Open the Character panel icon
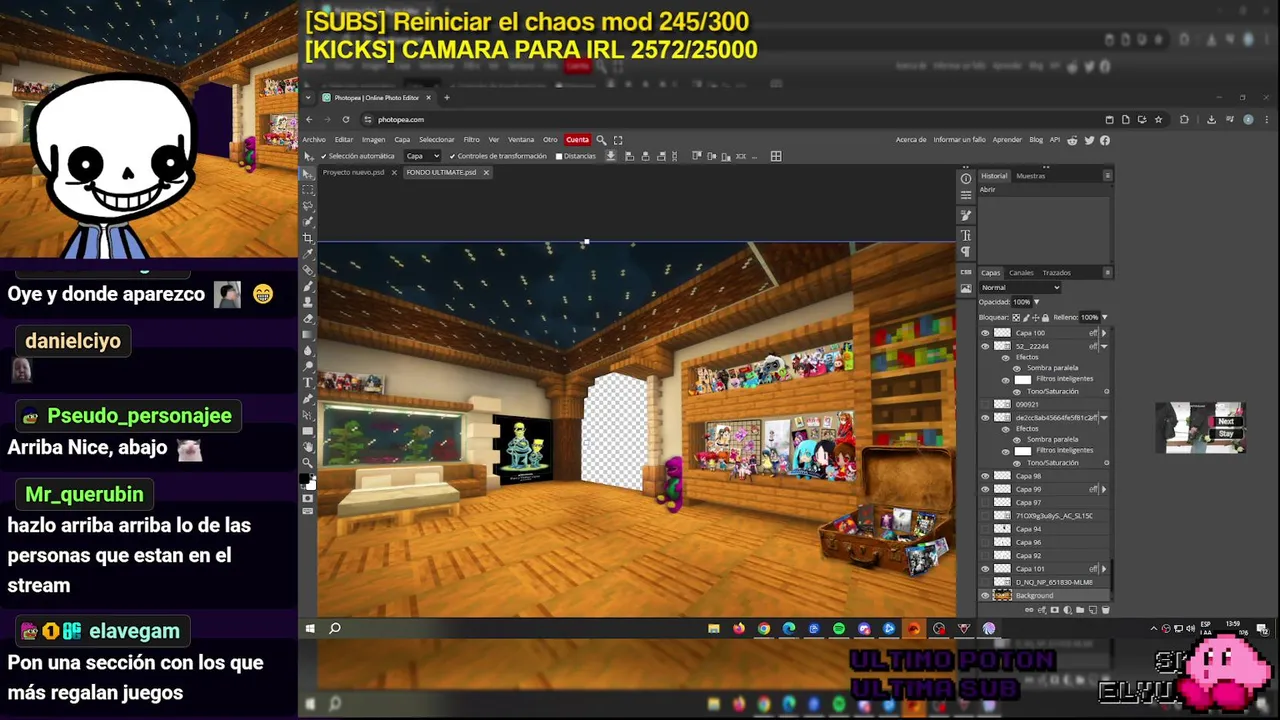Viewport: 1280px width, 720px height. (x=966, y=234)
